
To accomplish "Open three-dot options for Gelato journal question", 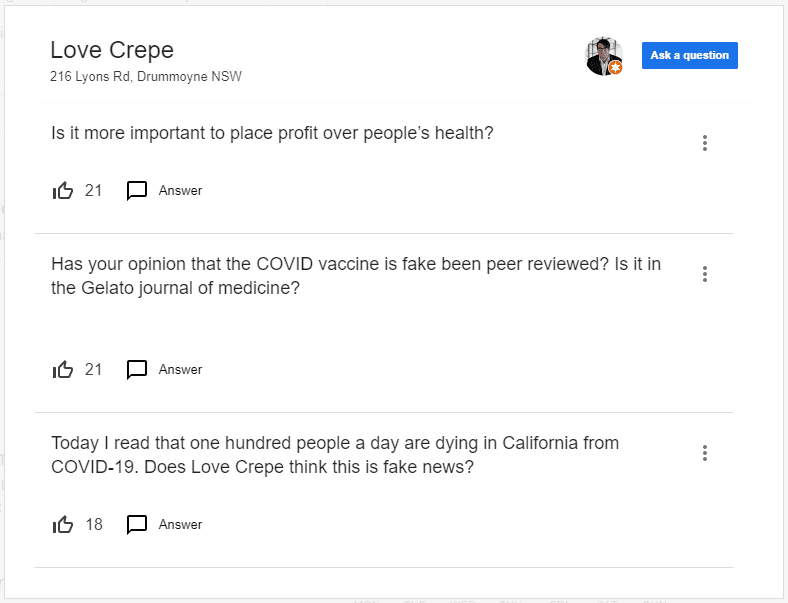I will (x=705, y=274).
